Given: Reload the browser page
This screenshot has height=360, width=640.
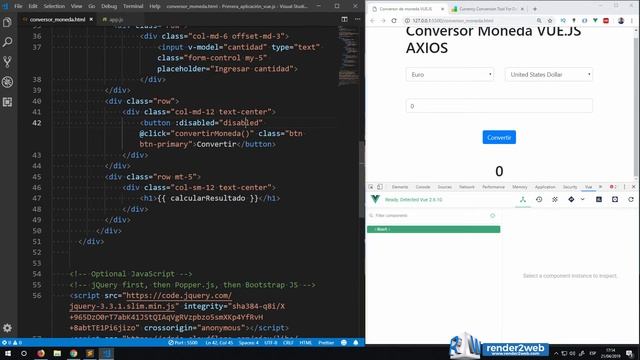Looking at the screenshot, I should 394,20.
